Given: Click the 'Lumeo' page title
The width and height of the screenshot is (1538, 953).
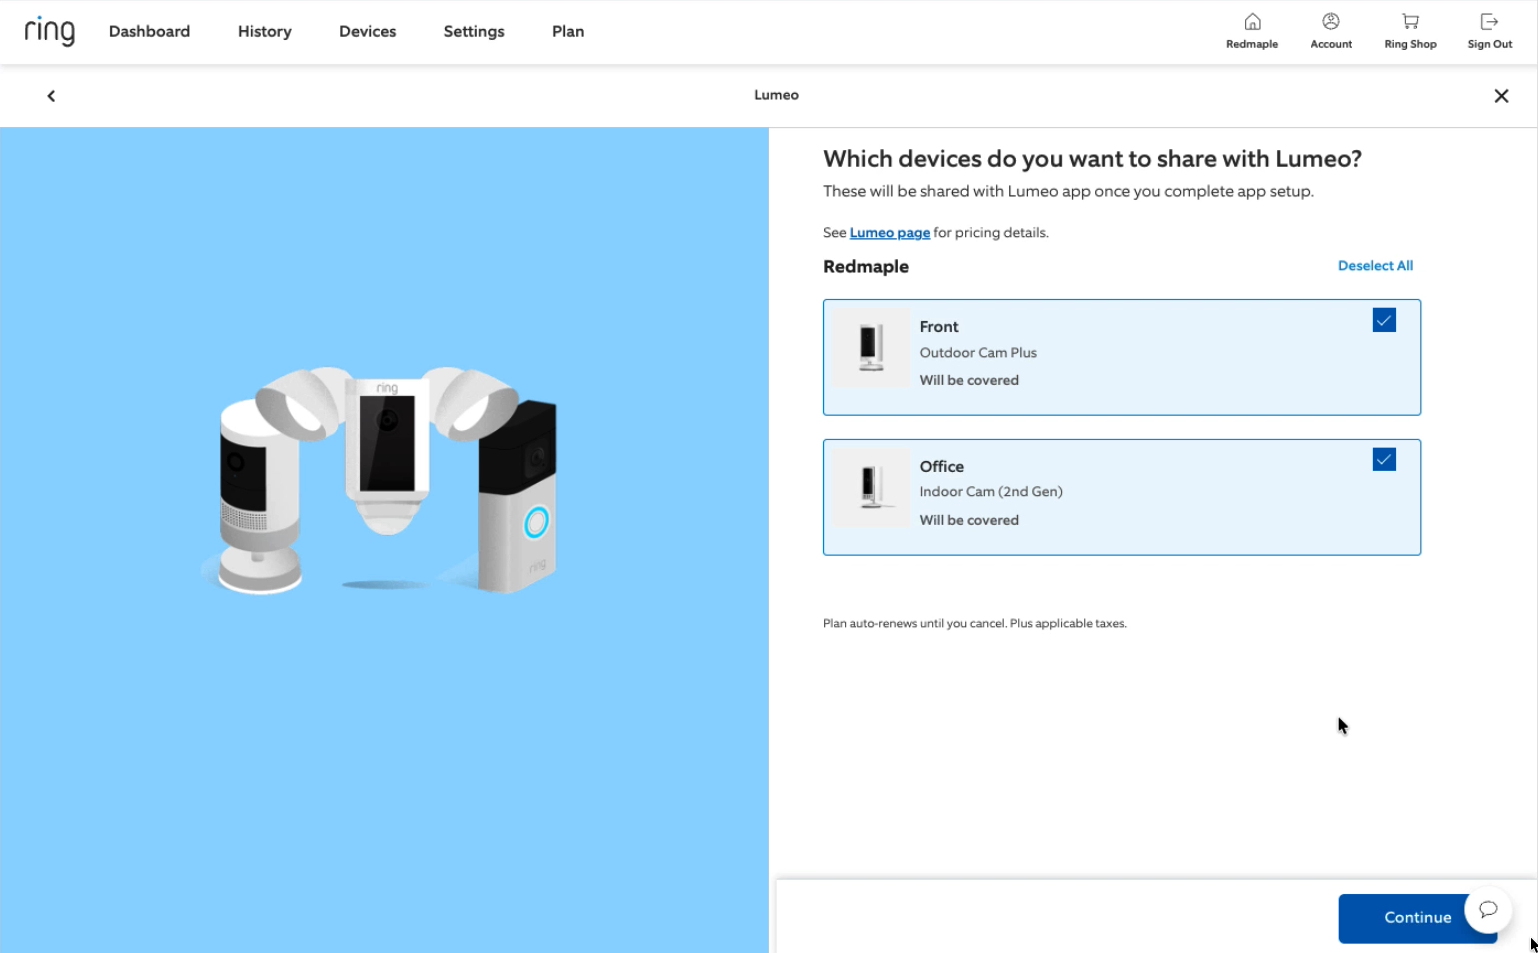Looking at the screenshot, I should click(776, 95).
